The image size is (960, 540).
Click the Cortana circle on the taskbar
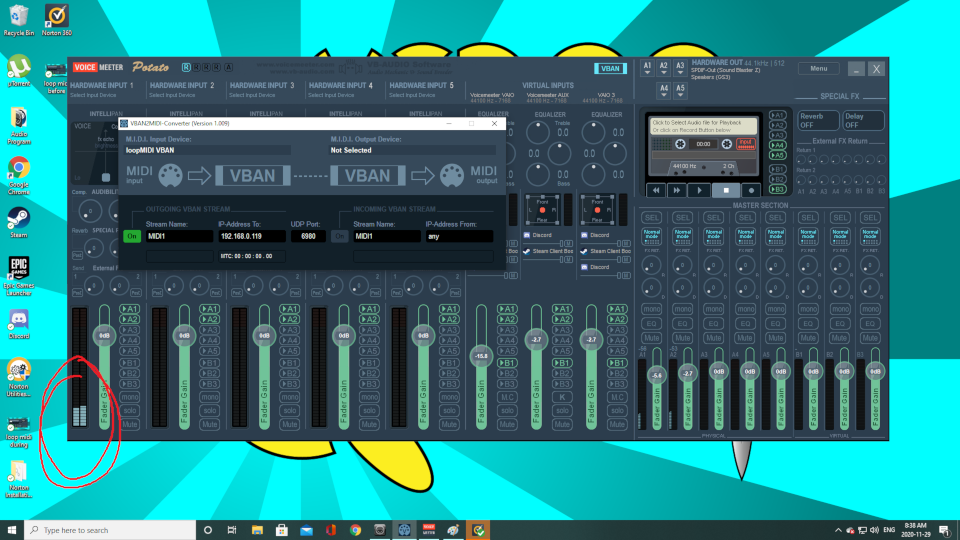click(208, 530)
